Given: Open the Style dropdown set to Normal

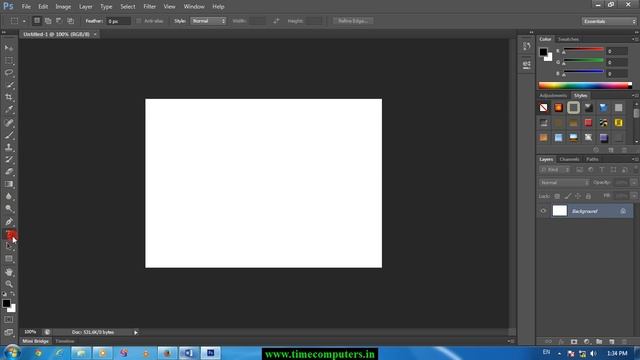Looking at the screenshot, I should pyautogui.click(x=208, y=21).
